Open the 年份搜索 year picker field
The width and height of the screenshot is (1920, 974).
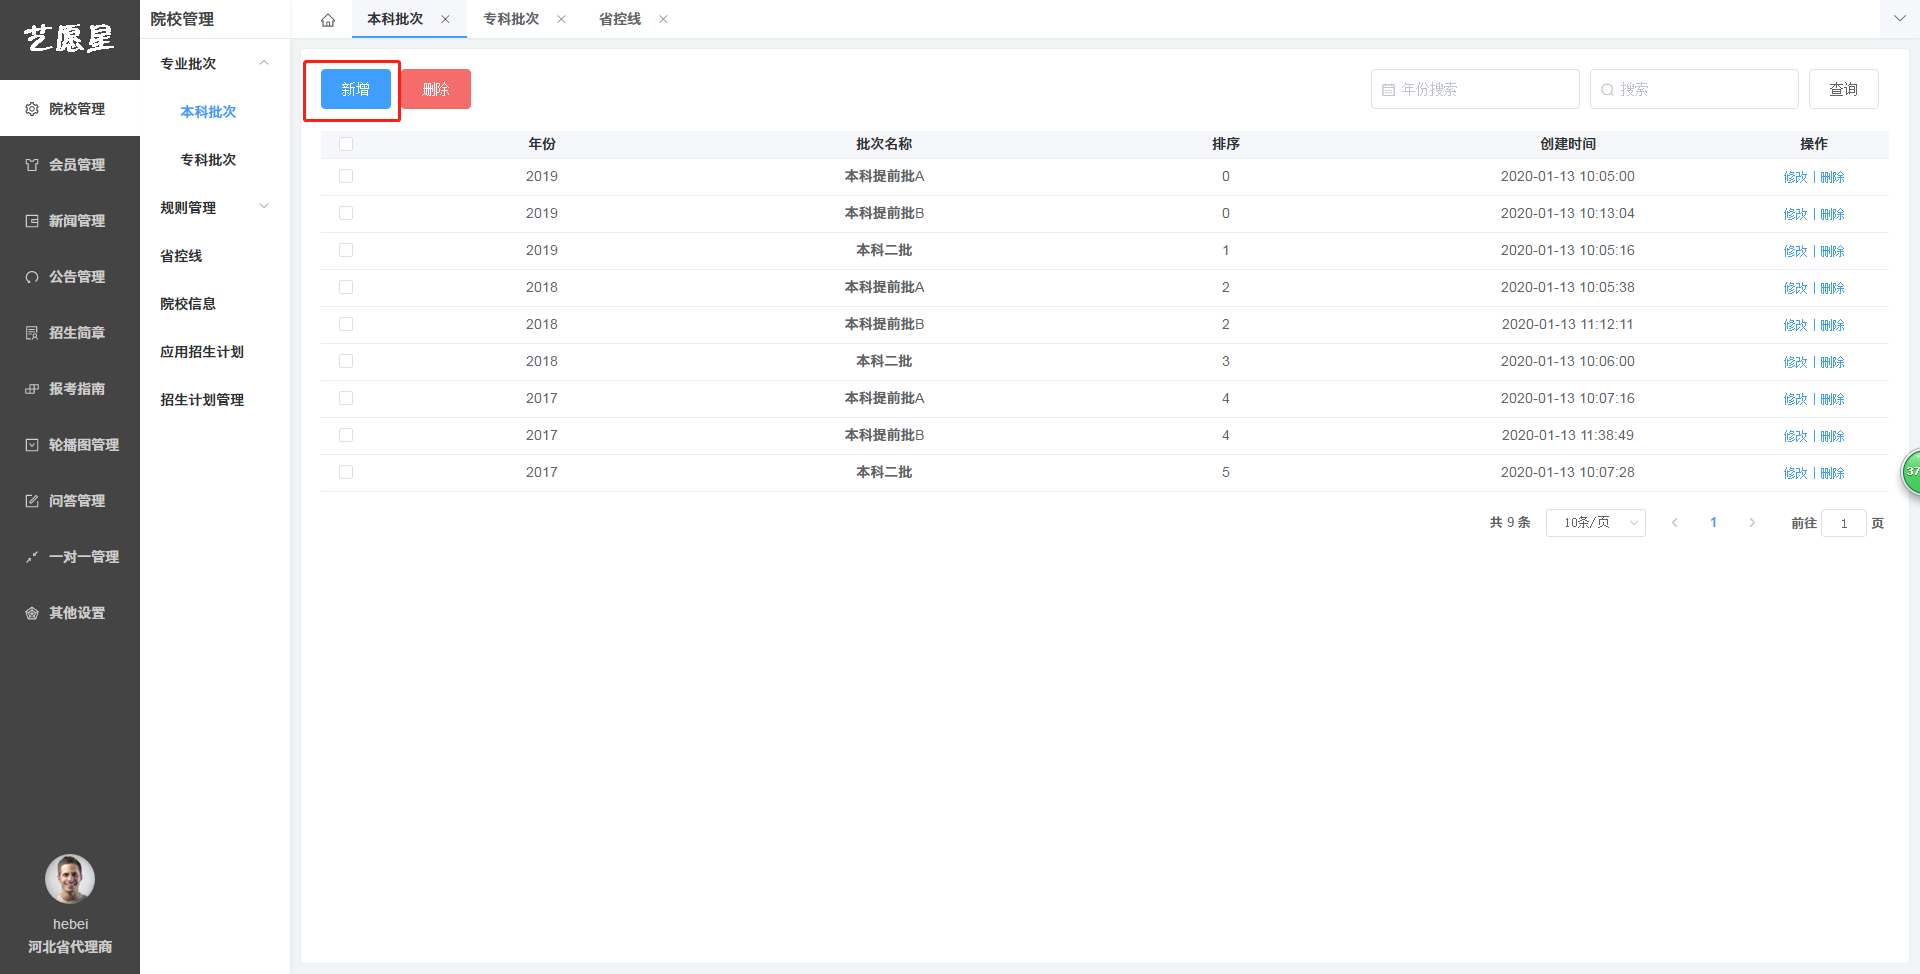(1475, 89)
